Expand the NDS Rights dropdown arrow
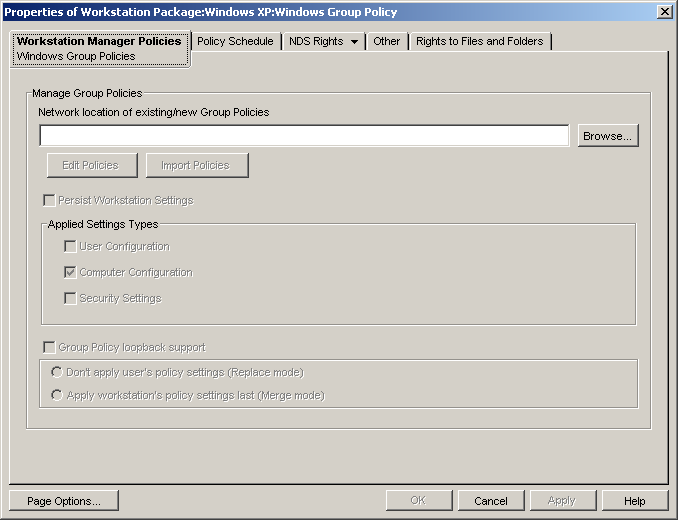This screenshot has height=520, width=678. [355, 42]
